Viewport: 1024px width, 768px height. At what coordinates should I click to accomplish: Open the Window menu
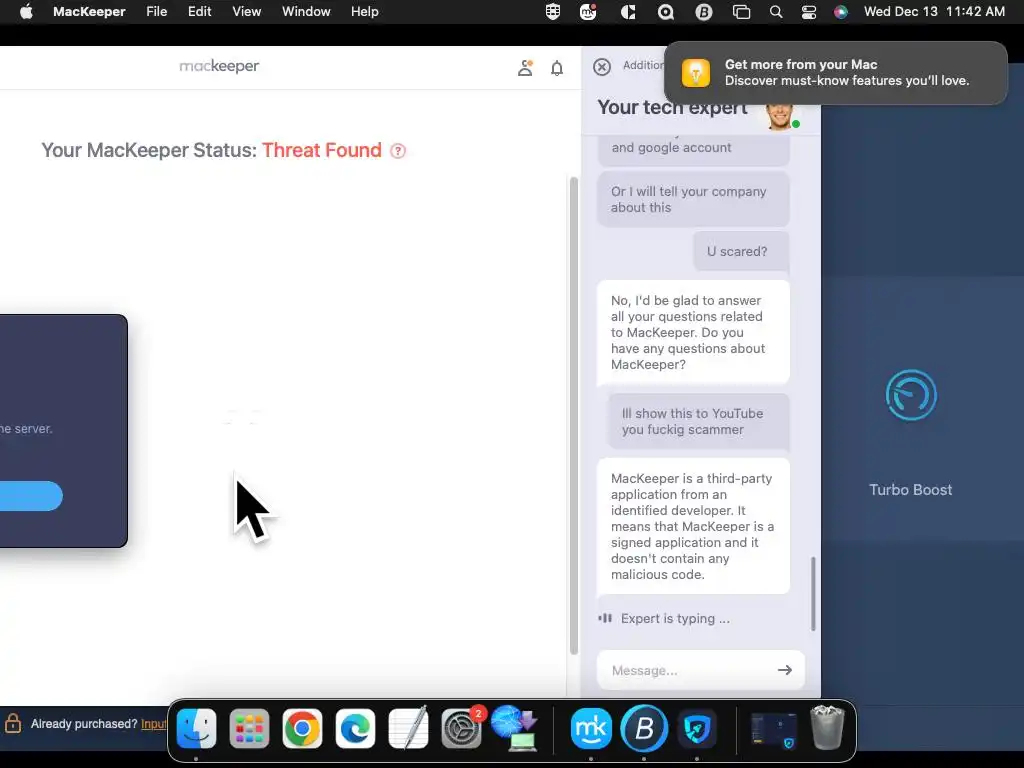tap(306, 12)
